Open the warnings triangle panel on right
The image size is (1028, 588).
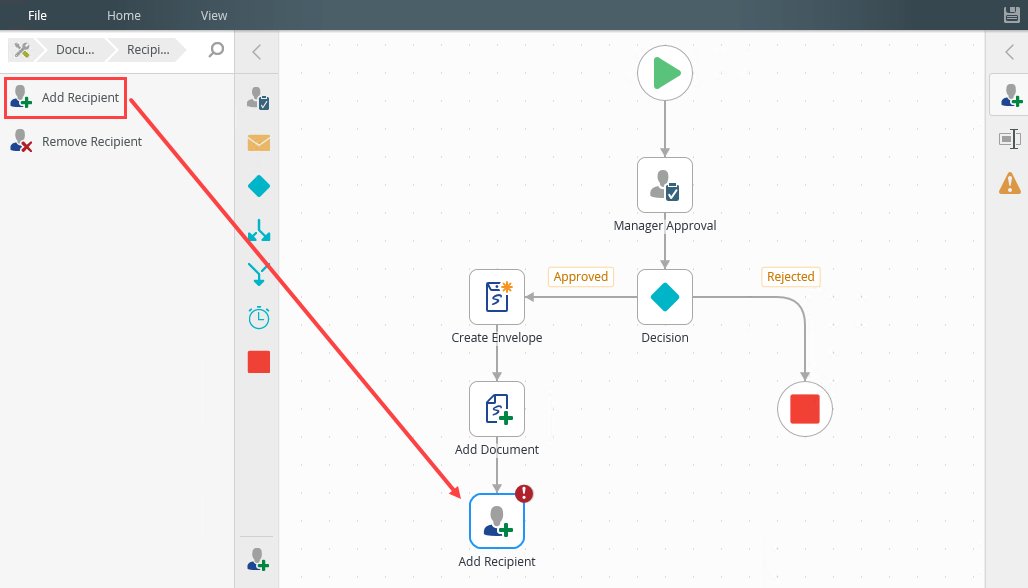click(1010, 183)
